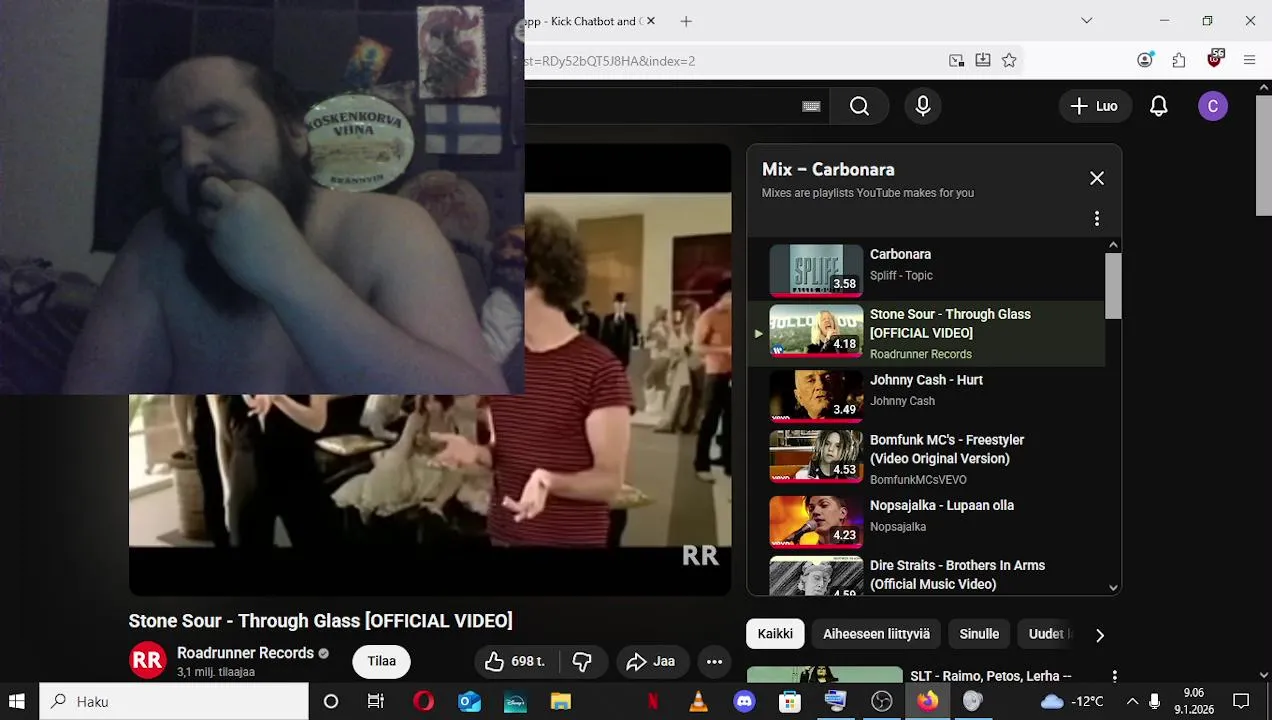Switch to Firefox on the taskbar
The image size is (1272, 720).
tap(928, 701)
